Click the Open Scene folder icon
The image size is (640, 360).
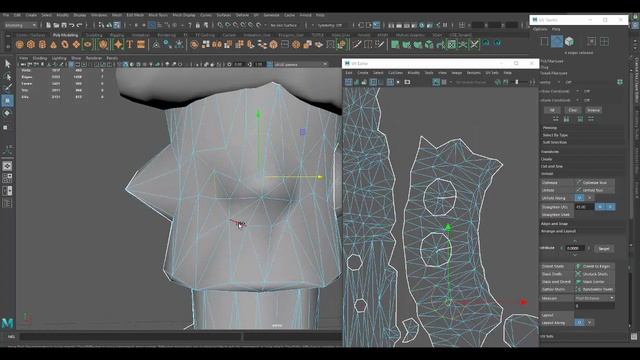(x=56, y=25)
